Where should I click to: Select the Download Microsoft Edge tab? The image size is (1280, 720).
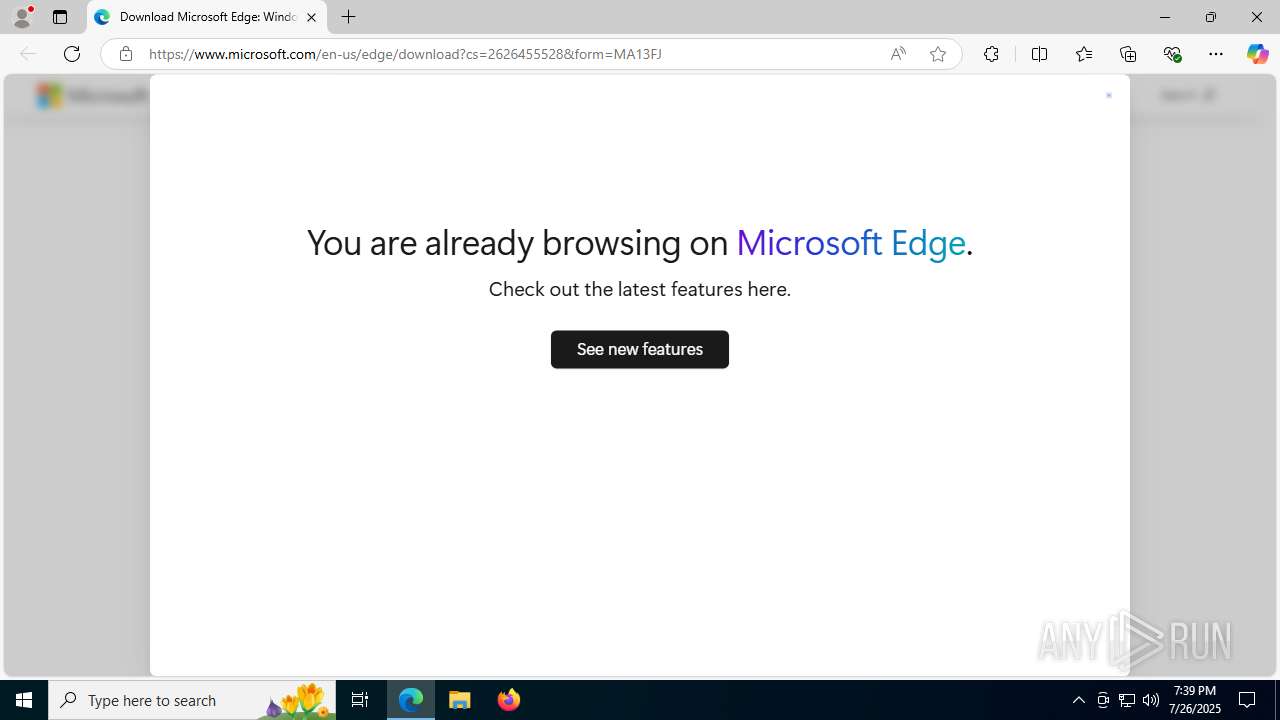(x=207, y=17)
